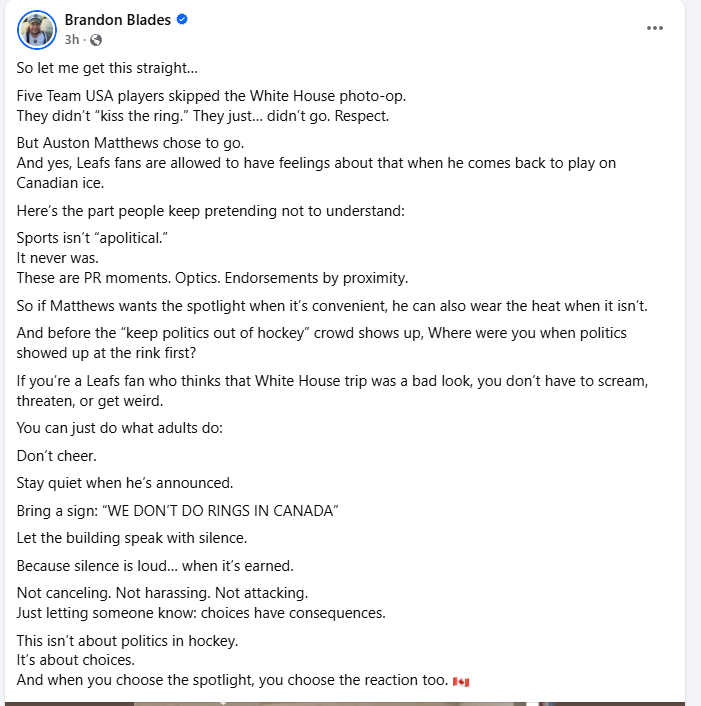
Task: Click "Let the building speak with silence."
Action: pos(132,537)
